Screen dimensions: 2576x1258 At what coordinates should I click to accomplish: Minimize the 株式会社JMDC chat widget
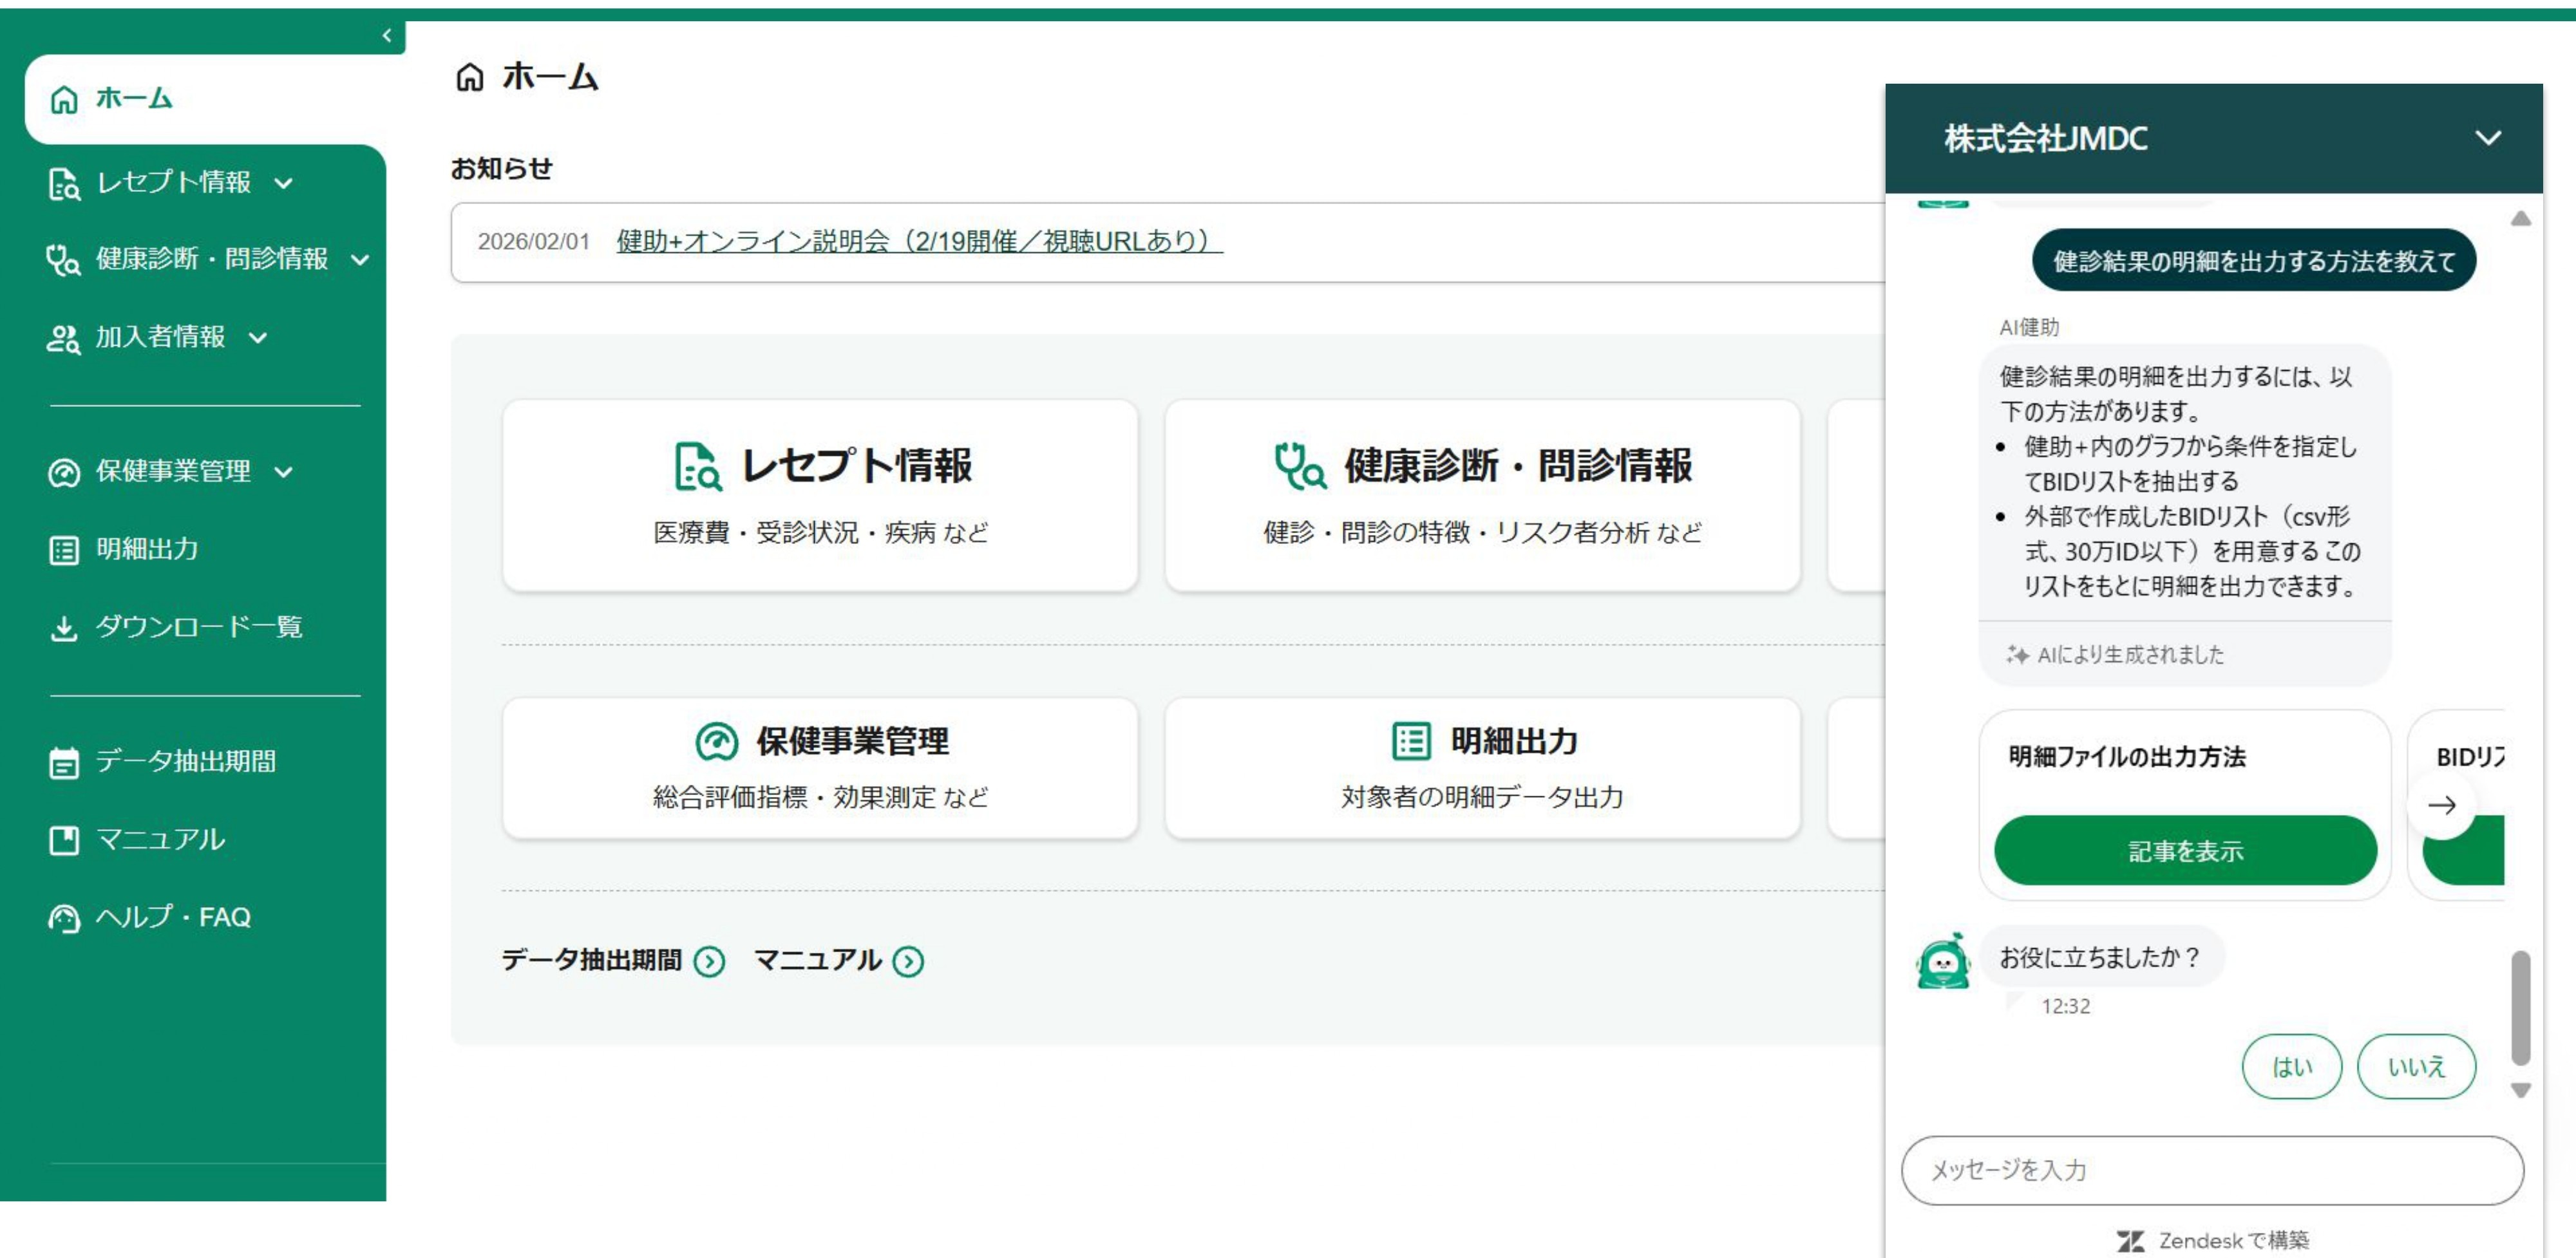[2487, 138]
